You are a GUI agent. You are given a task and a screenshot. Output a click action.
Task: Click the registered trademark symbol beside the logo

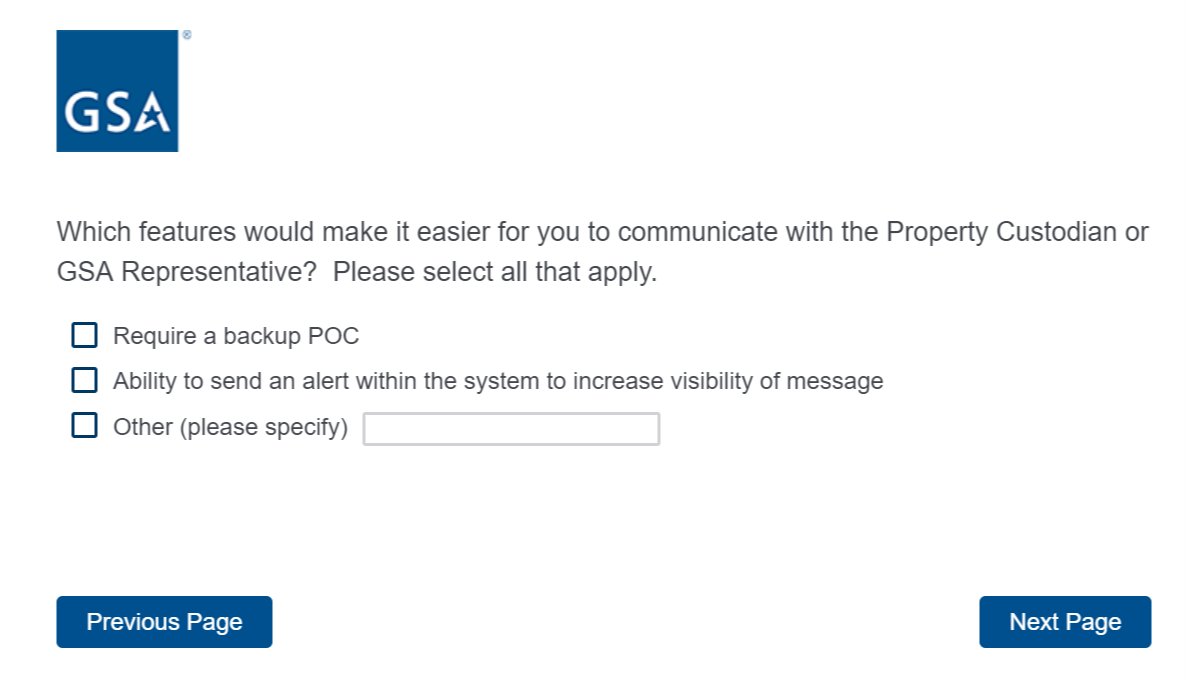click(x=187, y=35)
